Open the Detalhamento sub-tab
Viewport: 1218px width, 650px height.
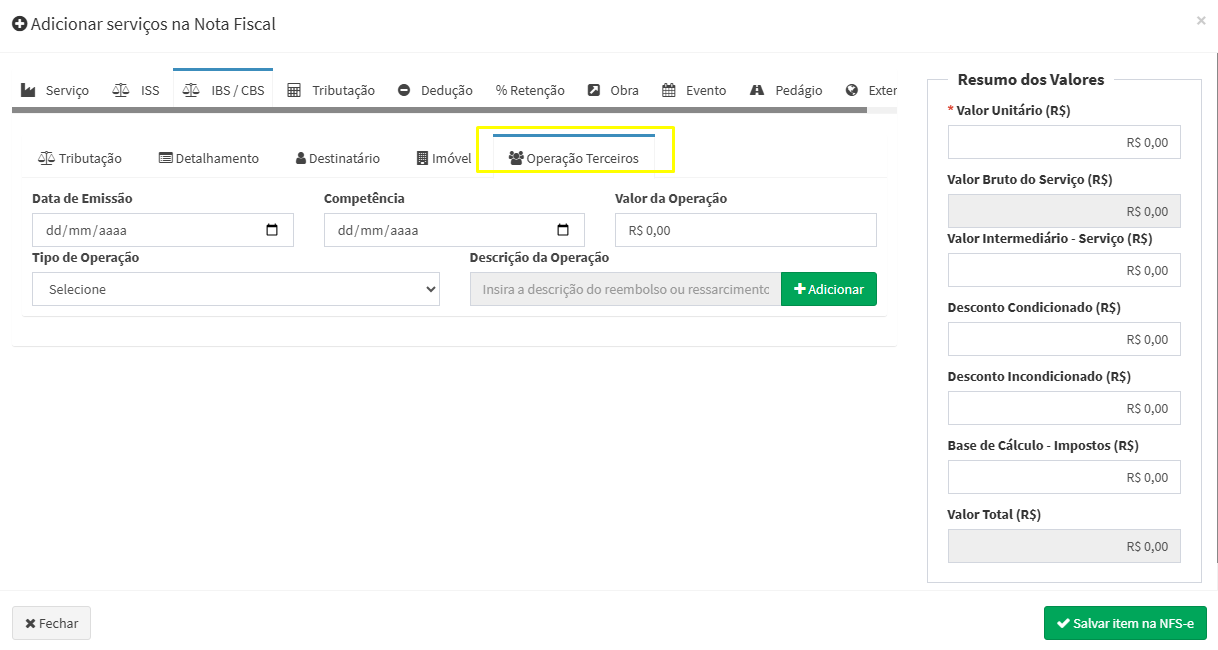[x=209, y=158]
